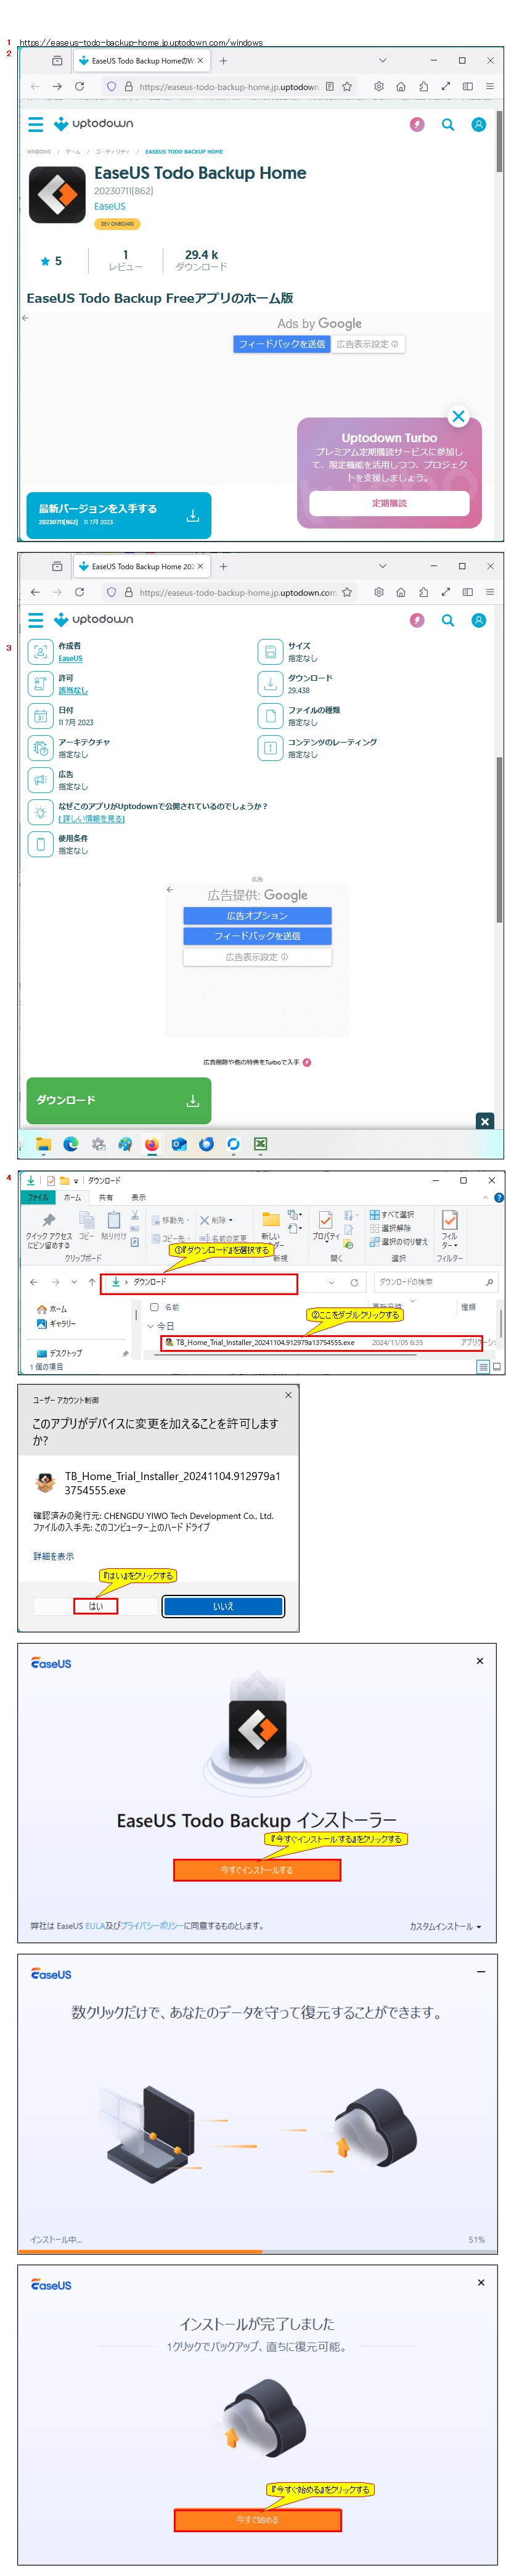This screenshot has height=2576, width=506.
Task: Go up one folder level in Explorer
Action: point(92,1282)
